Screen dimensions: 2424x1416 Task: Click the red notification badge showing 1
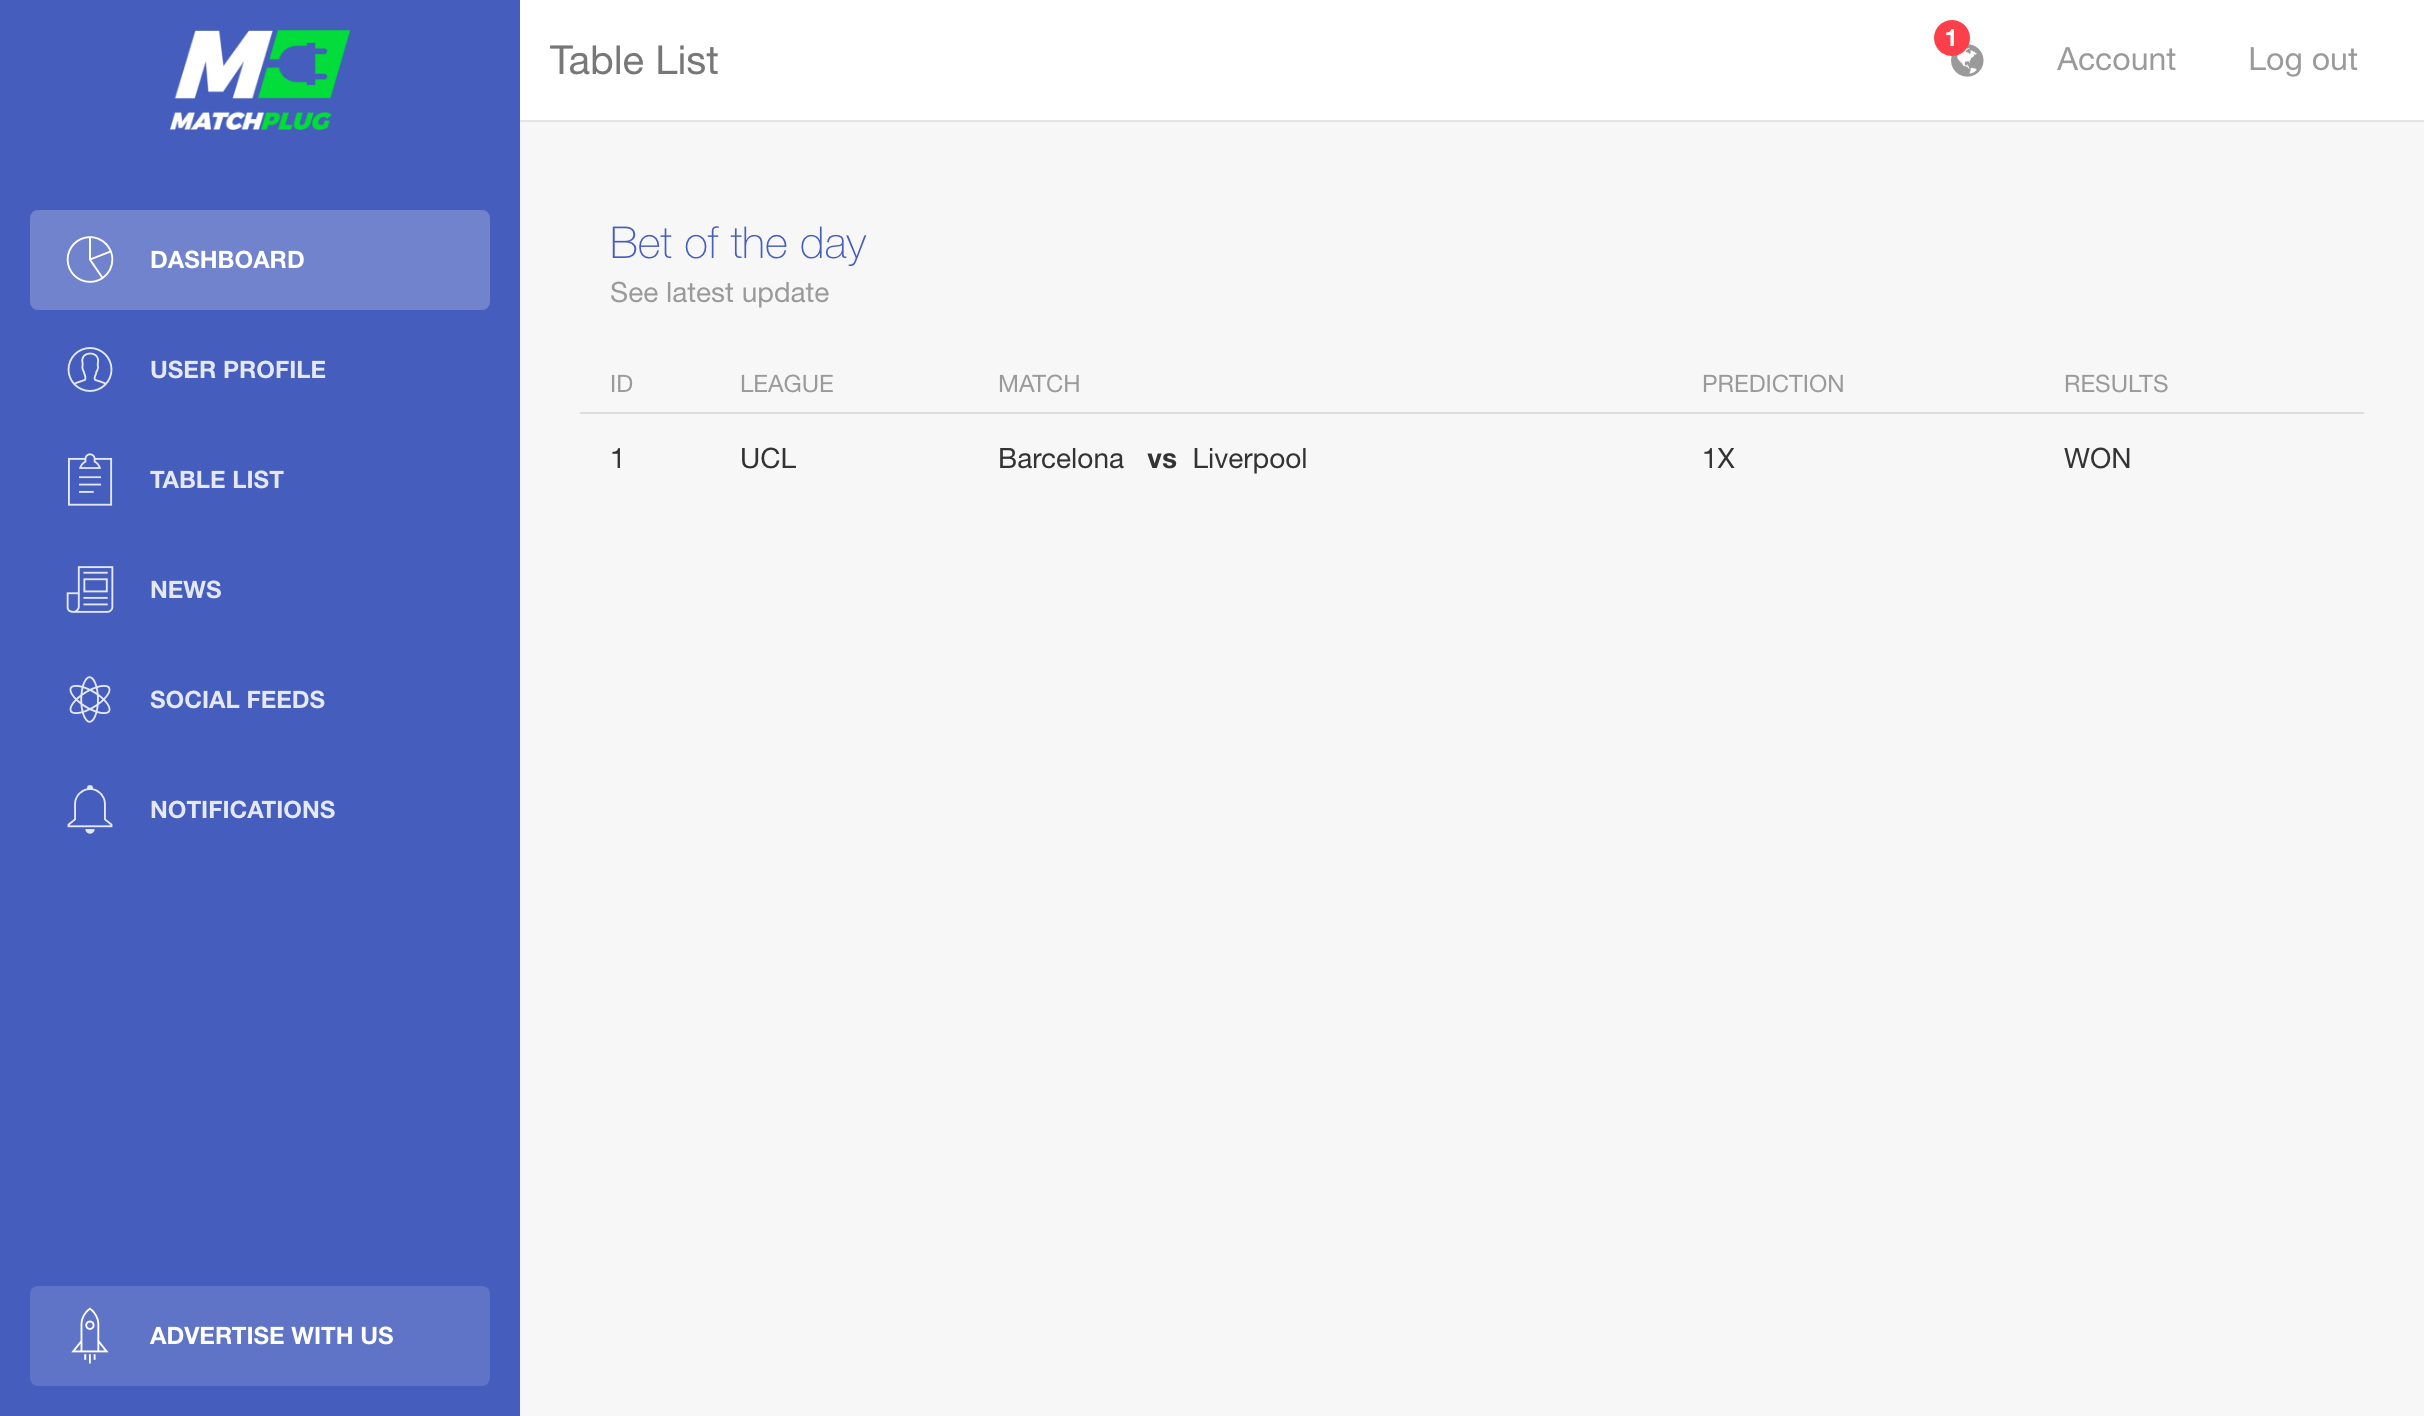tap(1951, 38)
